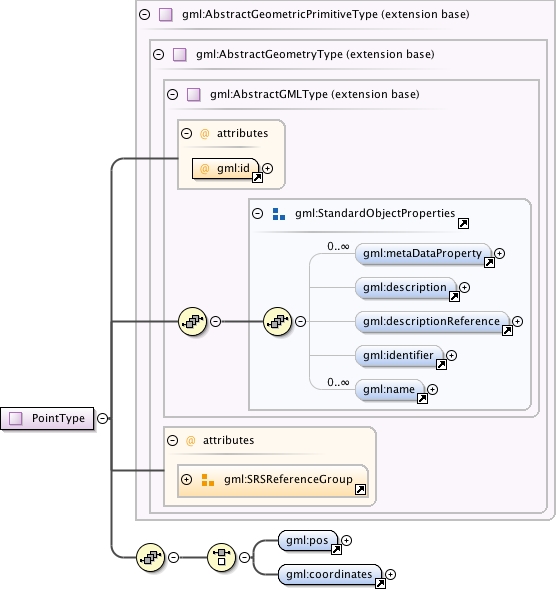This screenshot has width=557, height=590.
Task: Click the 0..∞ cardinality beside gml:name
Action: tap(338, 383)
